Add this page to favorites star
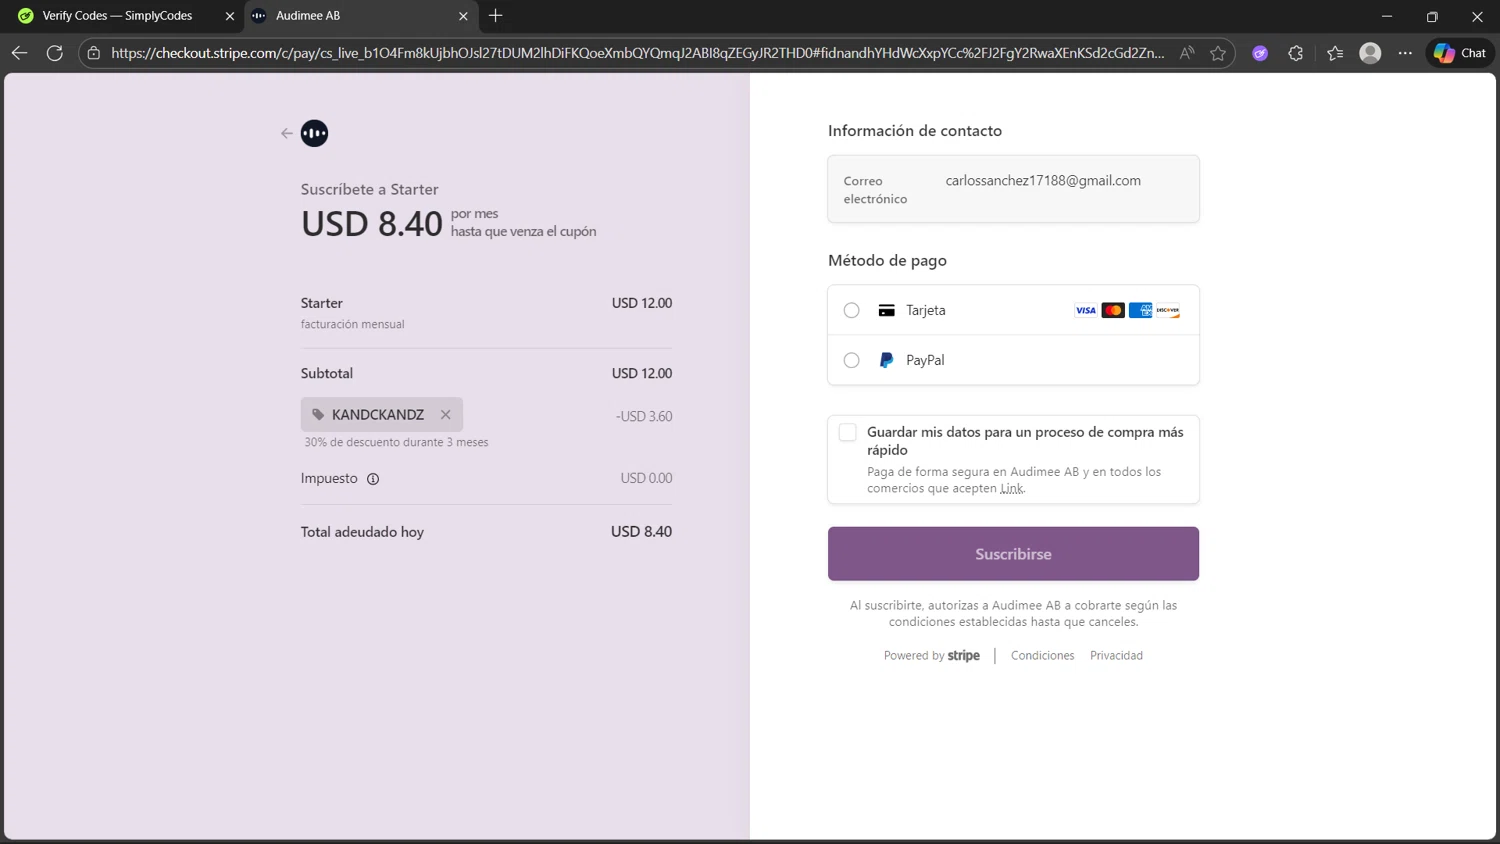The image size is (1500, 844). (1218, 53)
